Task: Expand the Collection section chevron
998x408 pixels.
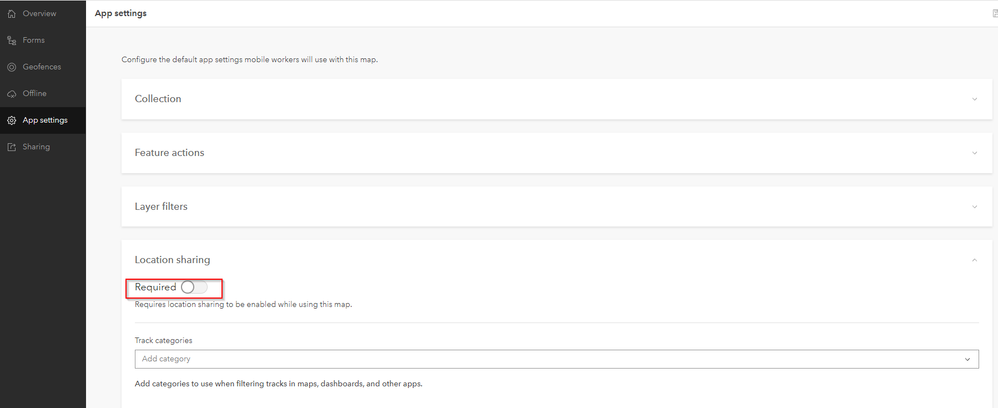Action: (x=975, y=99)
